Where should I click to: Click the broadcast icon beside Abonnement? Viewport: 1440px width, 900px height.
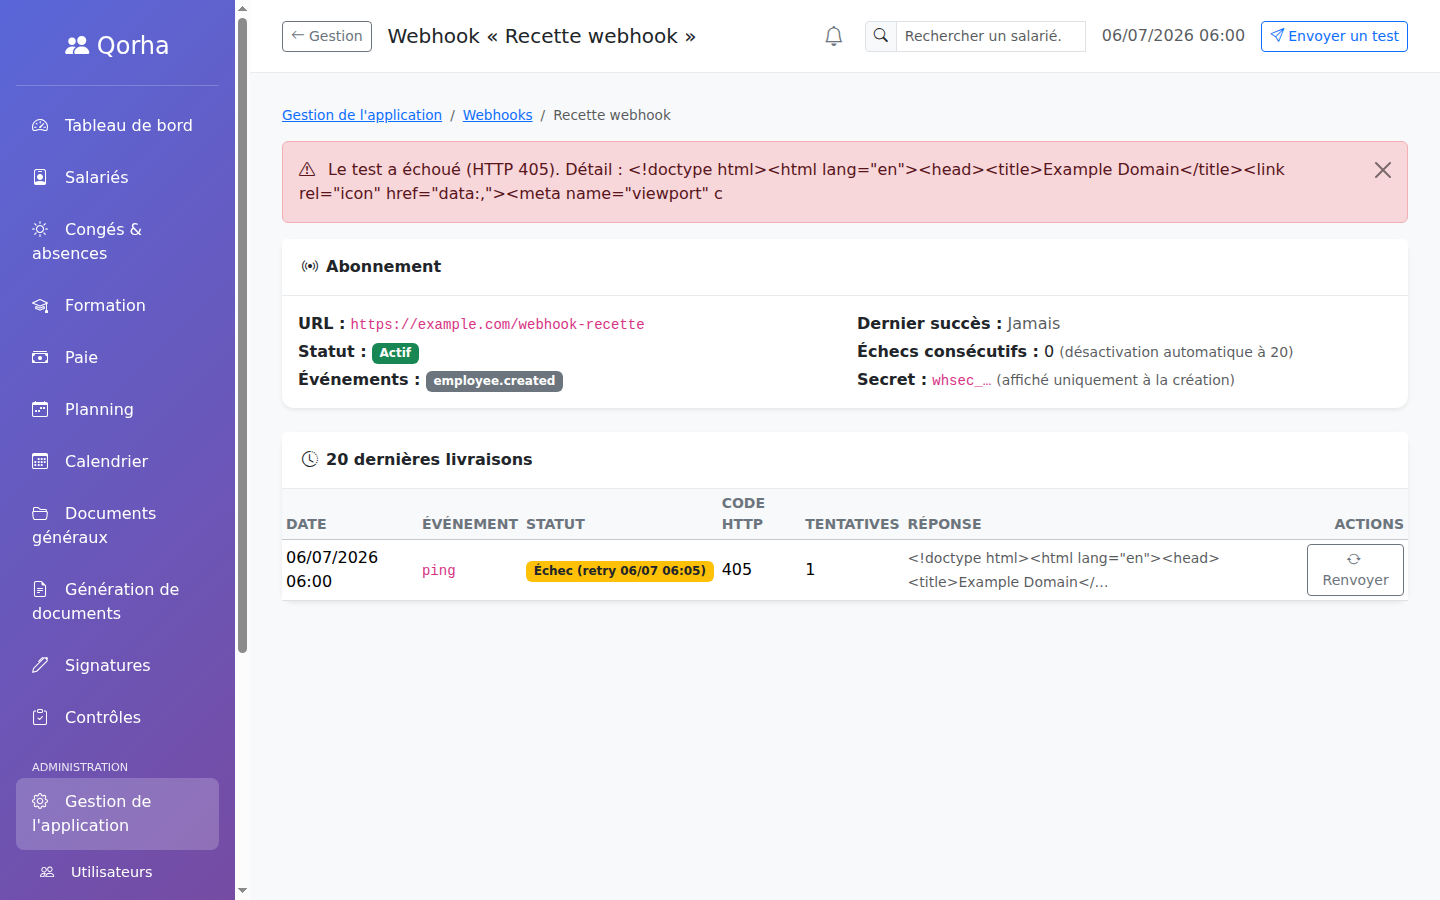click(310, 266)
